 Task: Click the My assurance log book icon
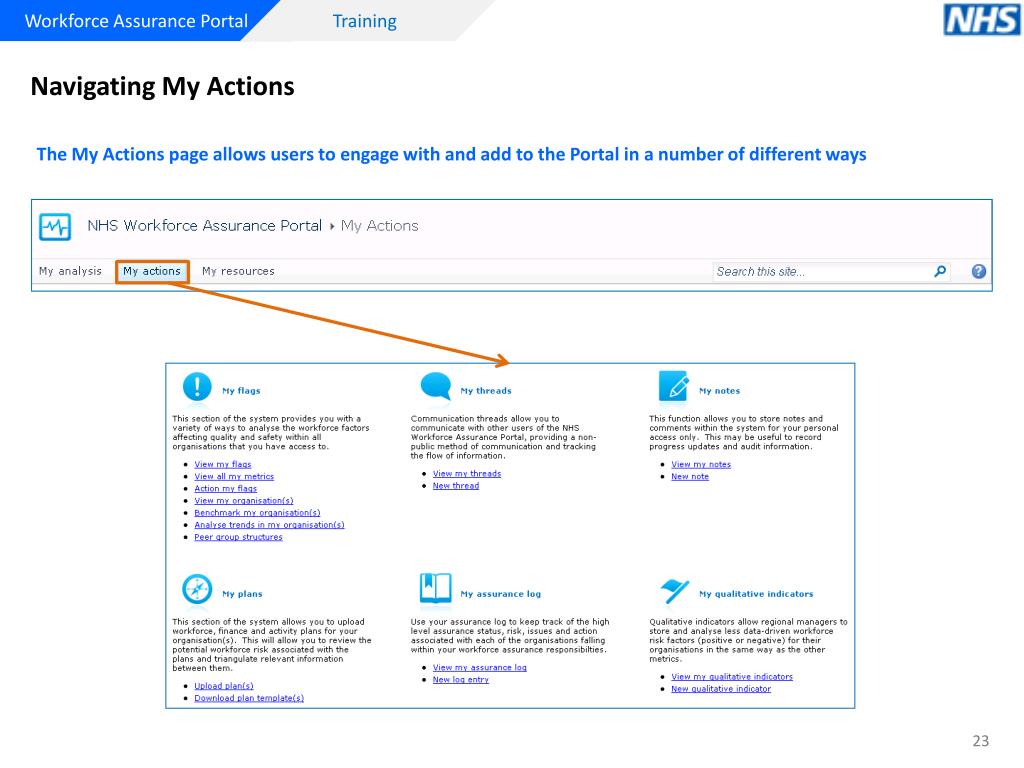pyautogui.click(x=436, y=588)
